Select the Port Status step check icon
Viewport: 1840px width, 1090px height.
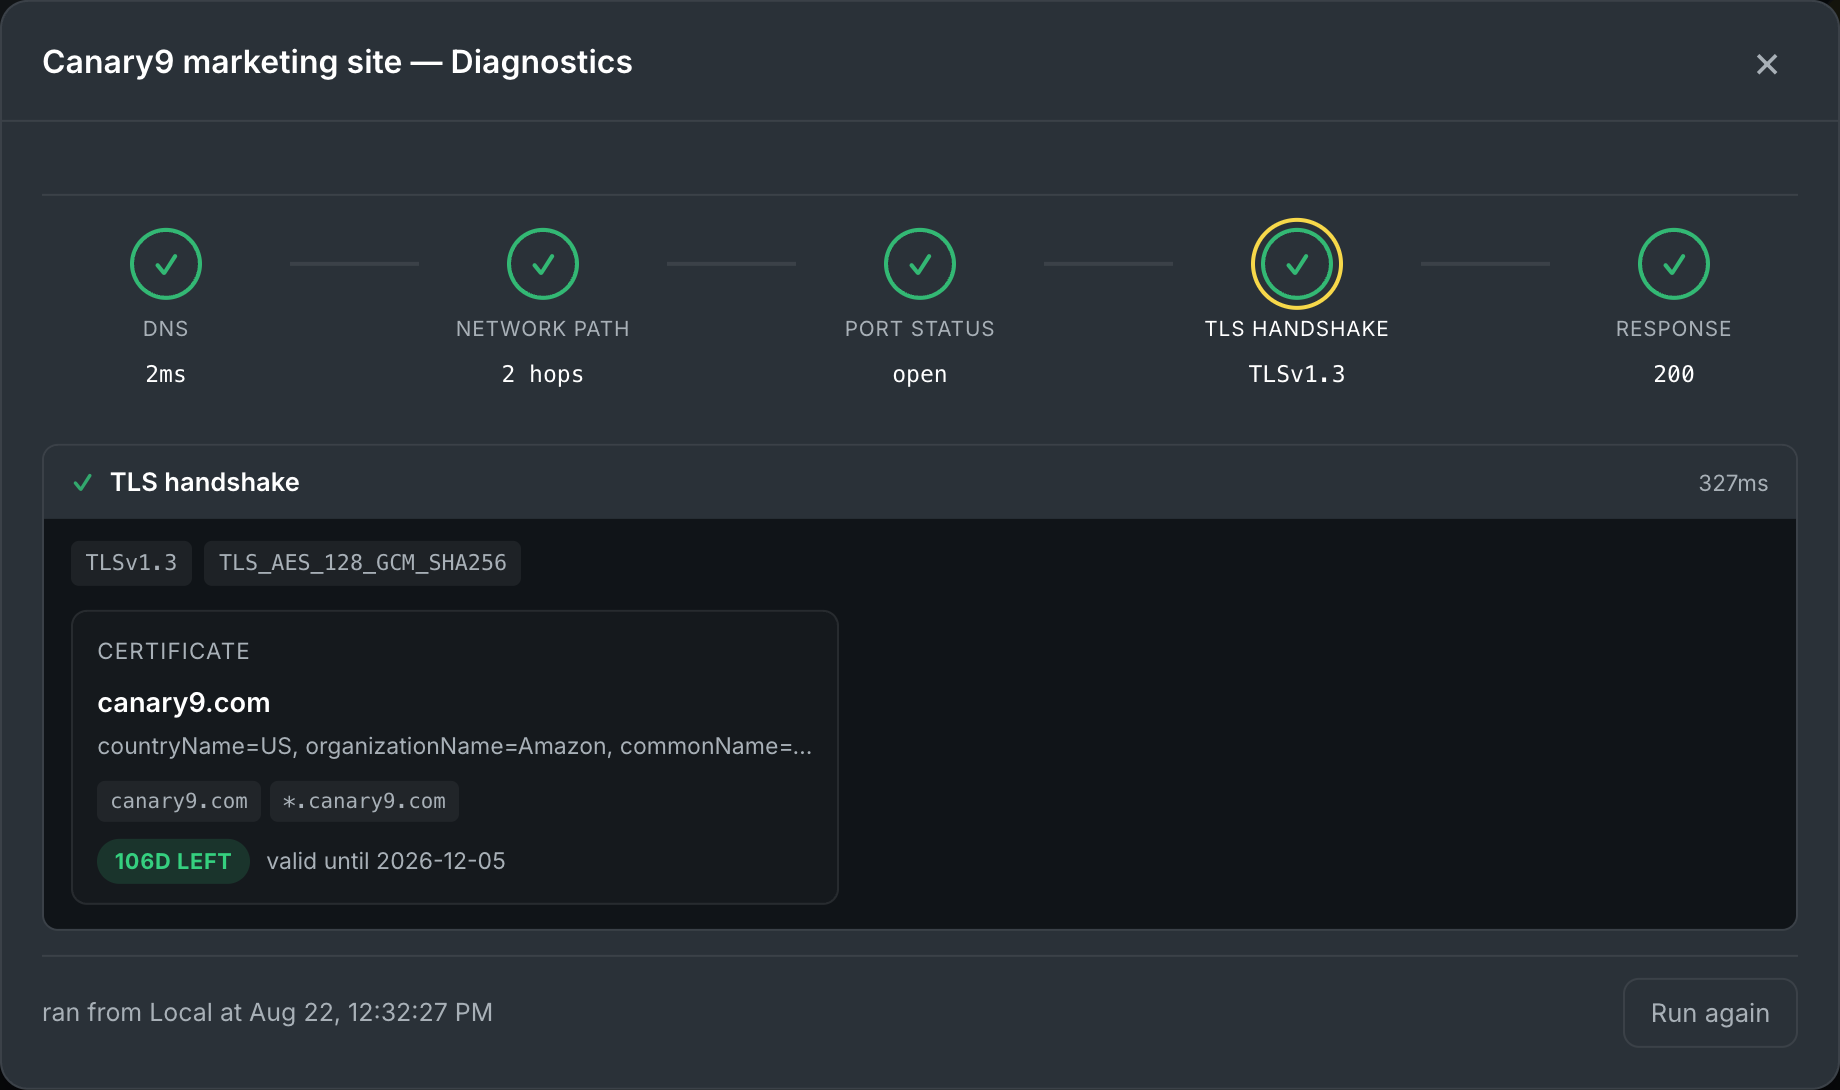point(920,264)
